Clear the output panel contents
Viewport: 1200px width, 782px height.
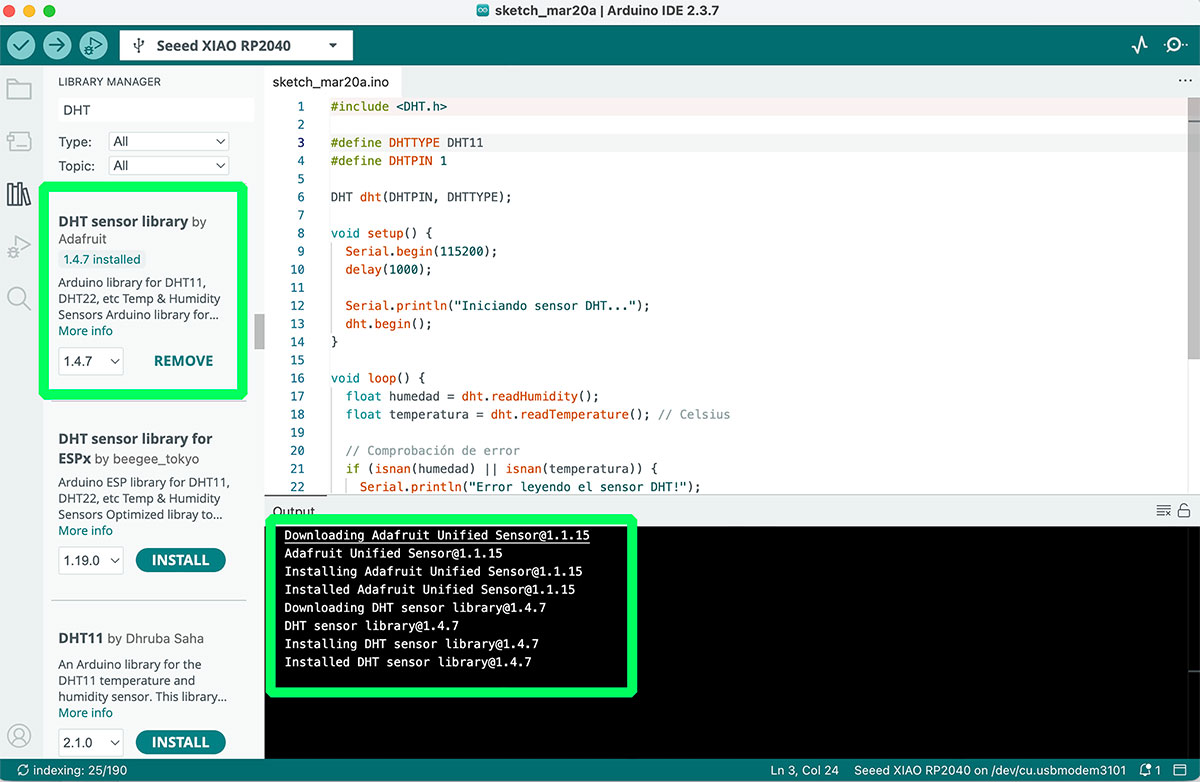point(1163,510)
